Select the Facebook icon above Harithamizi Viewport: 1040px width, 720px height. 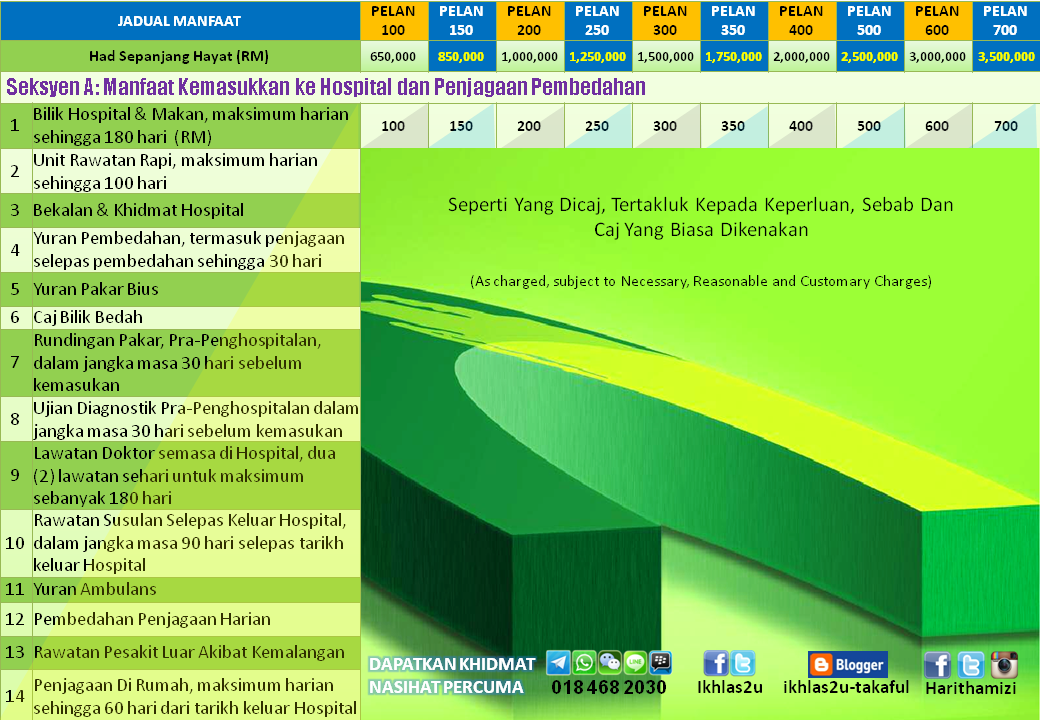(x=939, y=665)
